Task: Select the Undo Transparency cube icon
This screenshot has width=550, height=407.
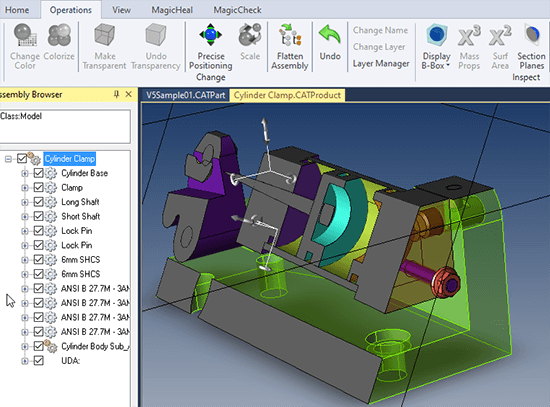Action: click(x=155, y=35)
